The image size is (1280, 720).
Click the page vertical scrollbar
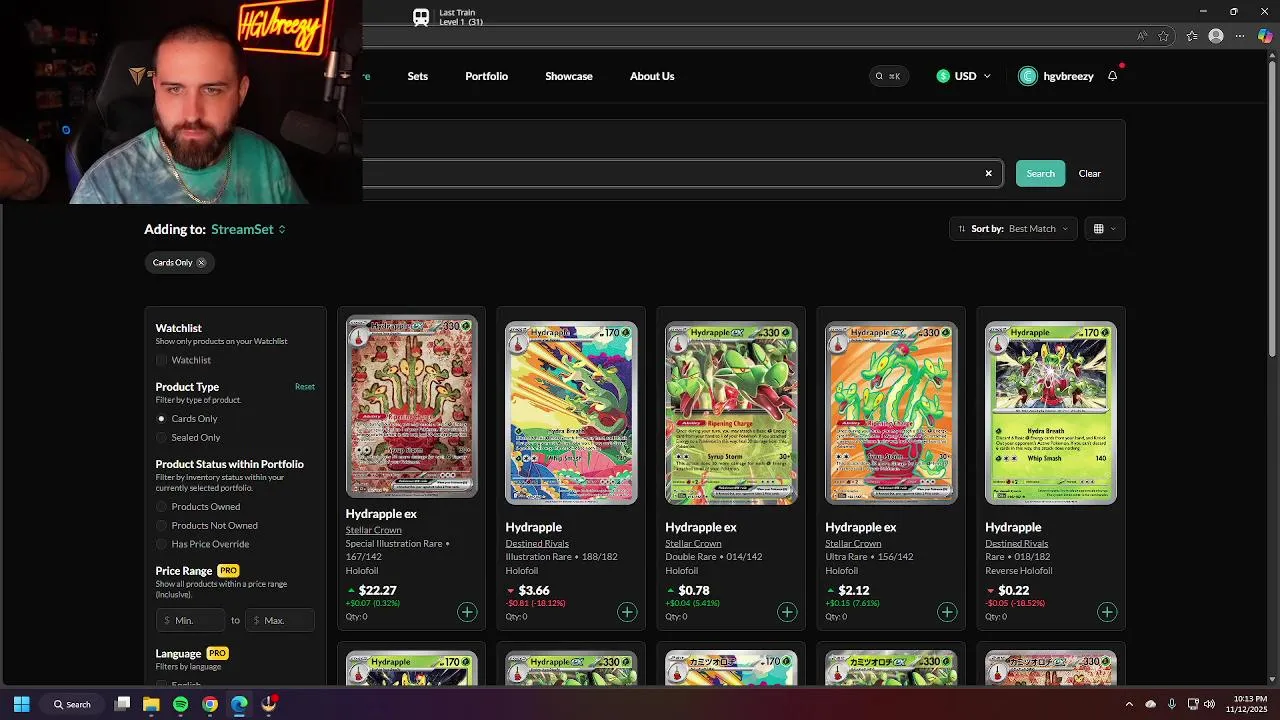tap(1272, 208)
